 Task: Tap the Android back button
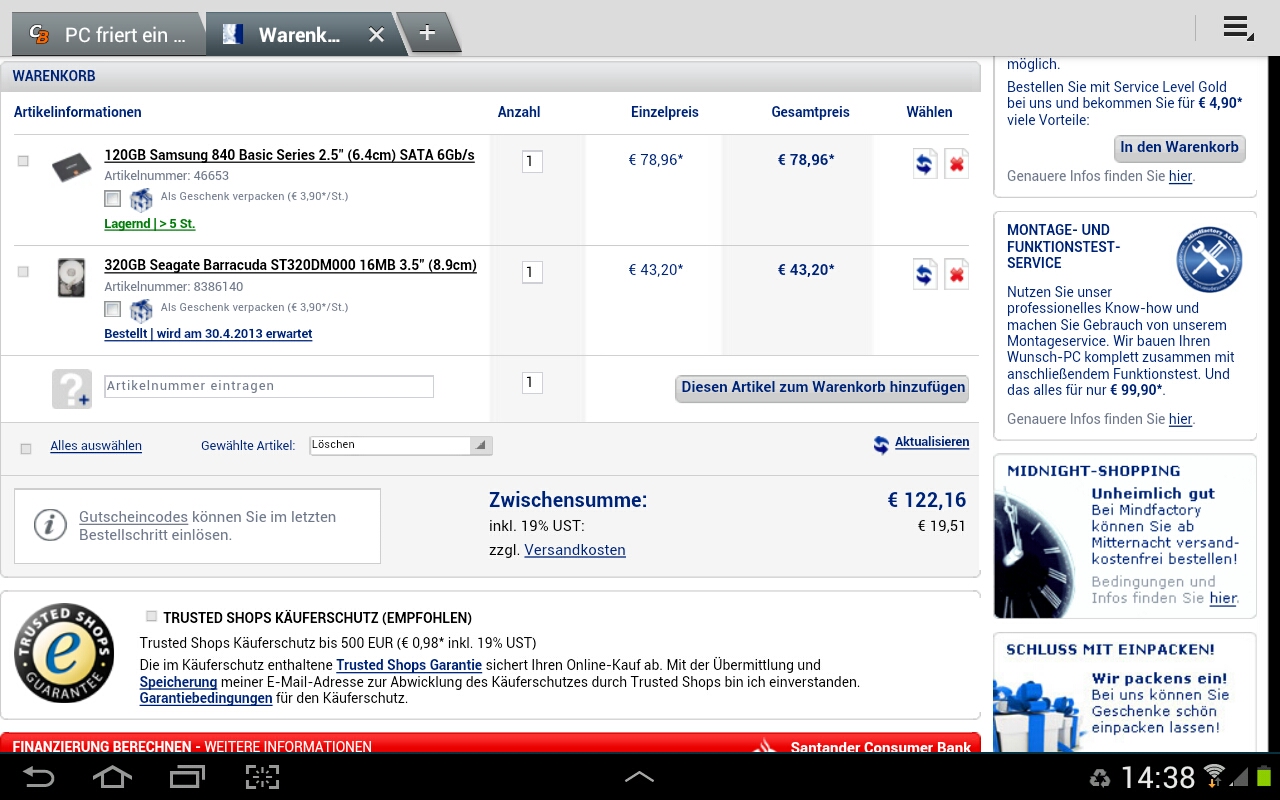click(x=39, y=777)
